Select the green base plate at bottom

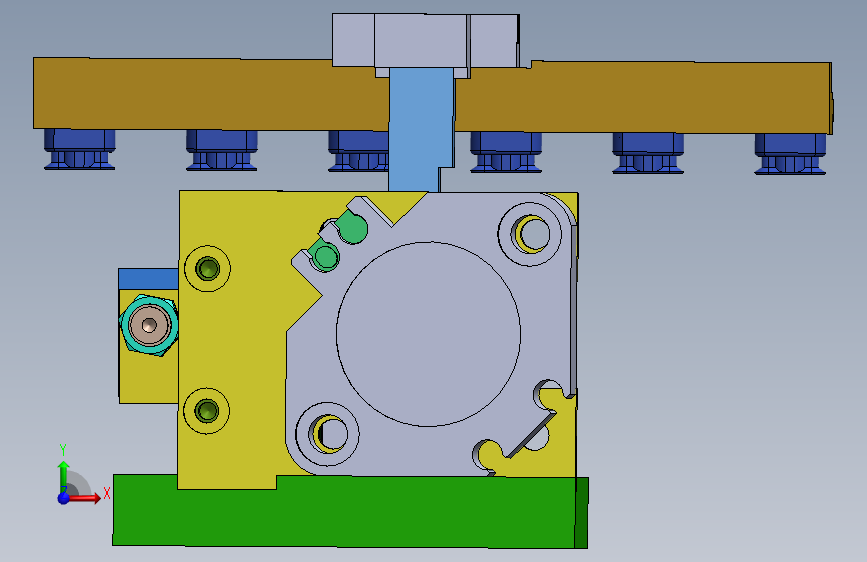350,513
